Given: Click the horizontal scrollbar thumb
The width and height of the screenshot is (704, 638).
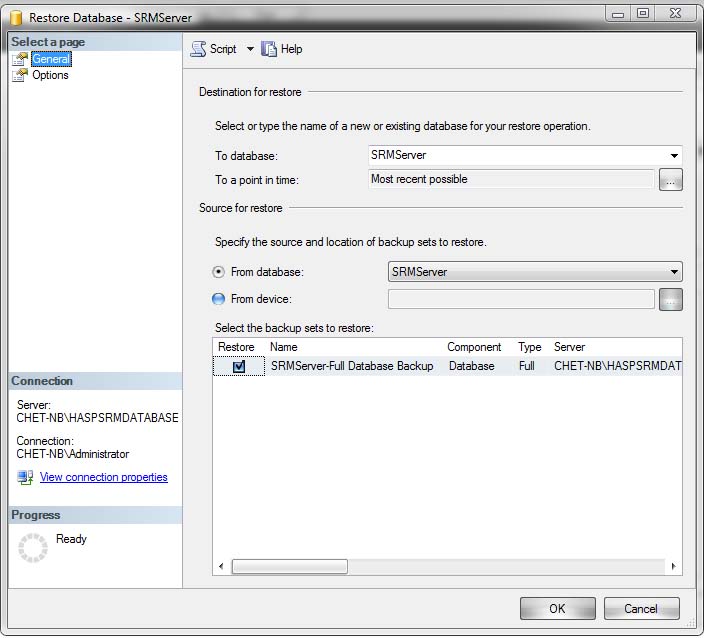Looking at the screenshot, I should coord(290,566).
